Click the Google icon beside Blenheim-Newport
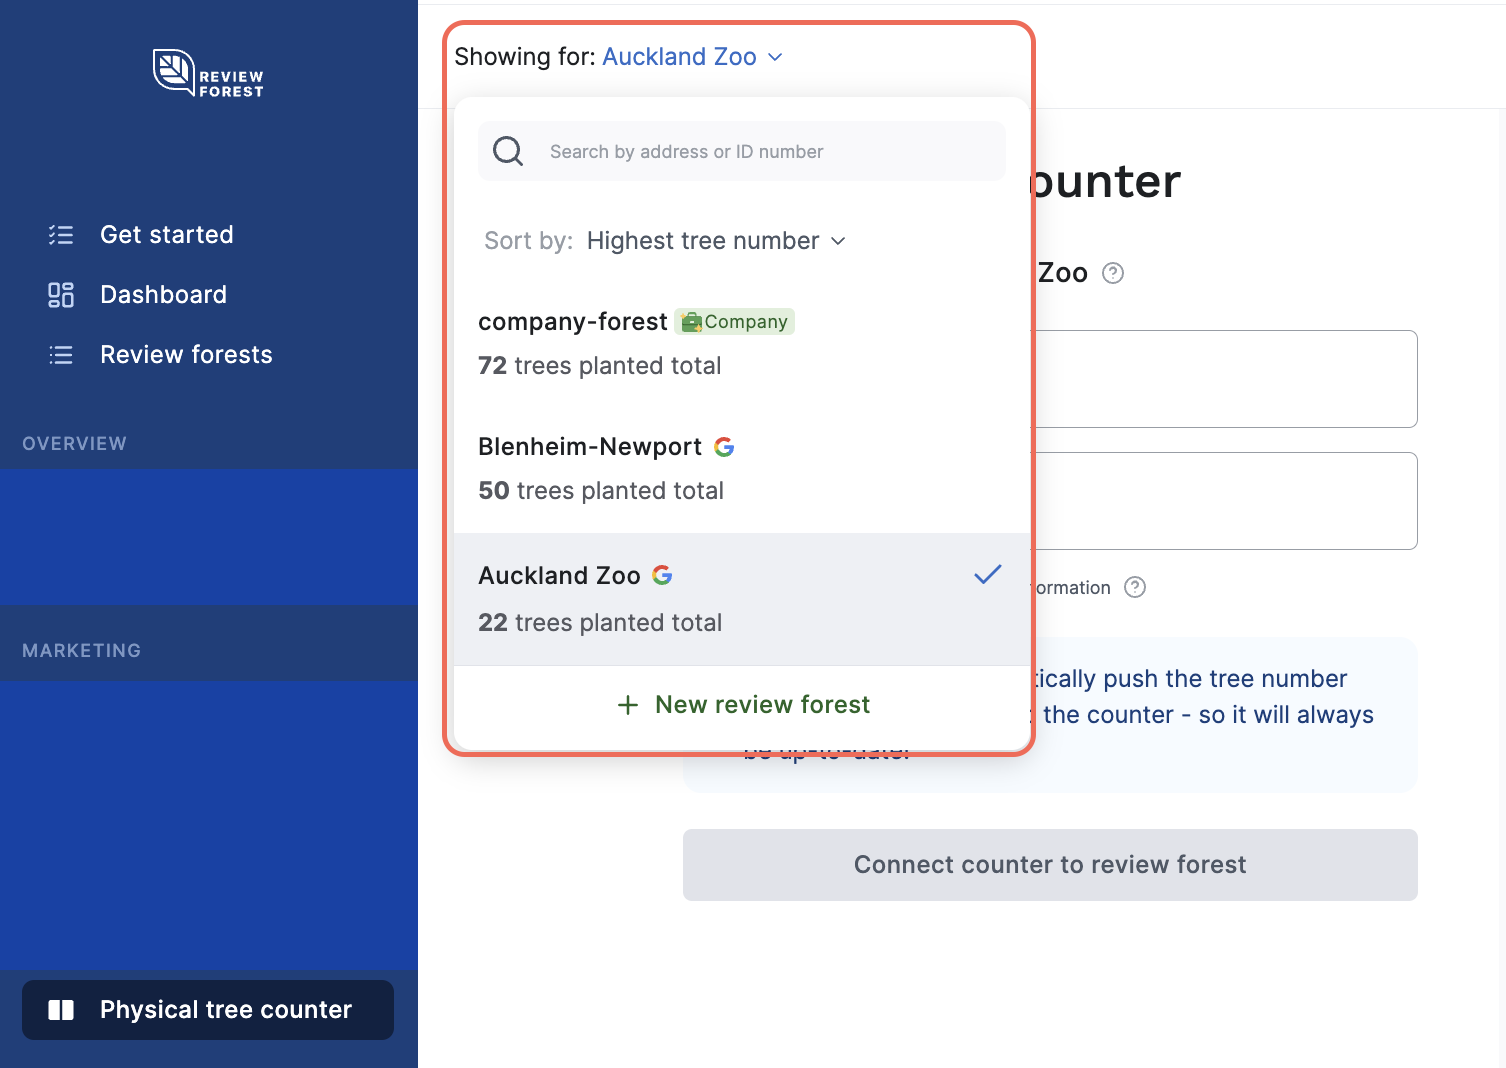This screenshot has width=1506, height=1068. pos(724,447)
